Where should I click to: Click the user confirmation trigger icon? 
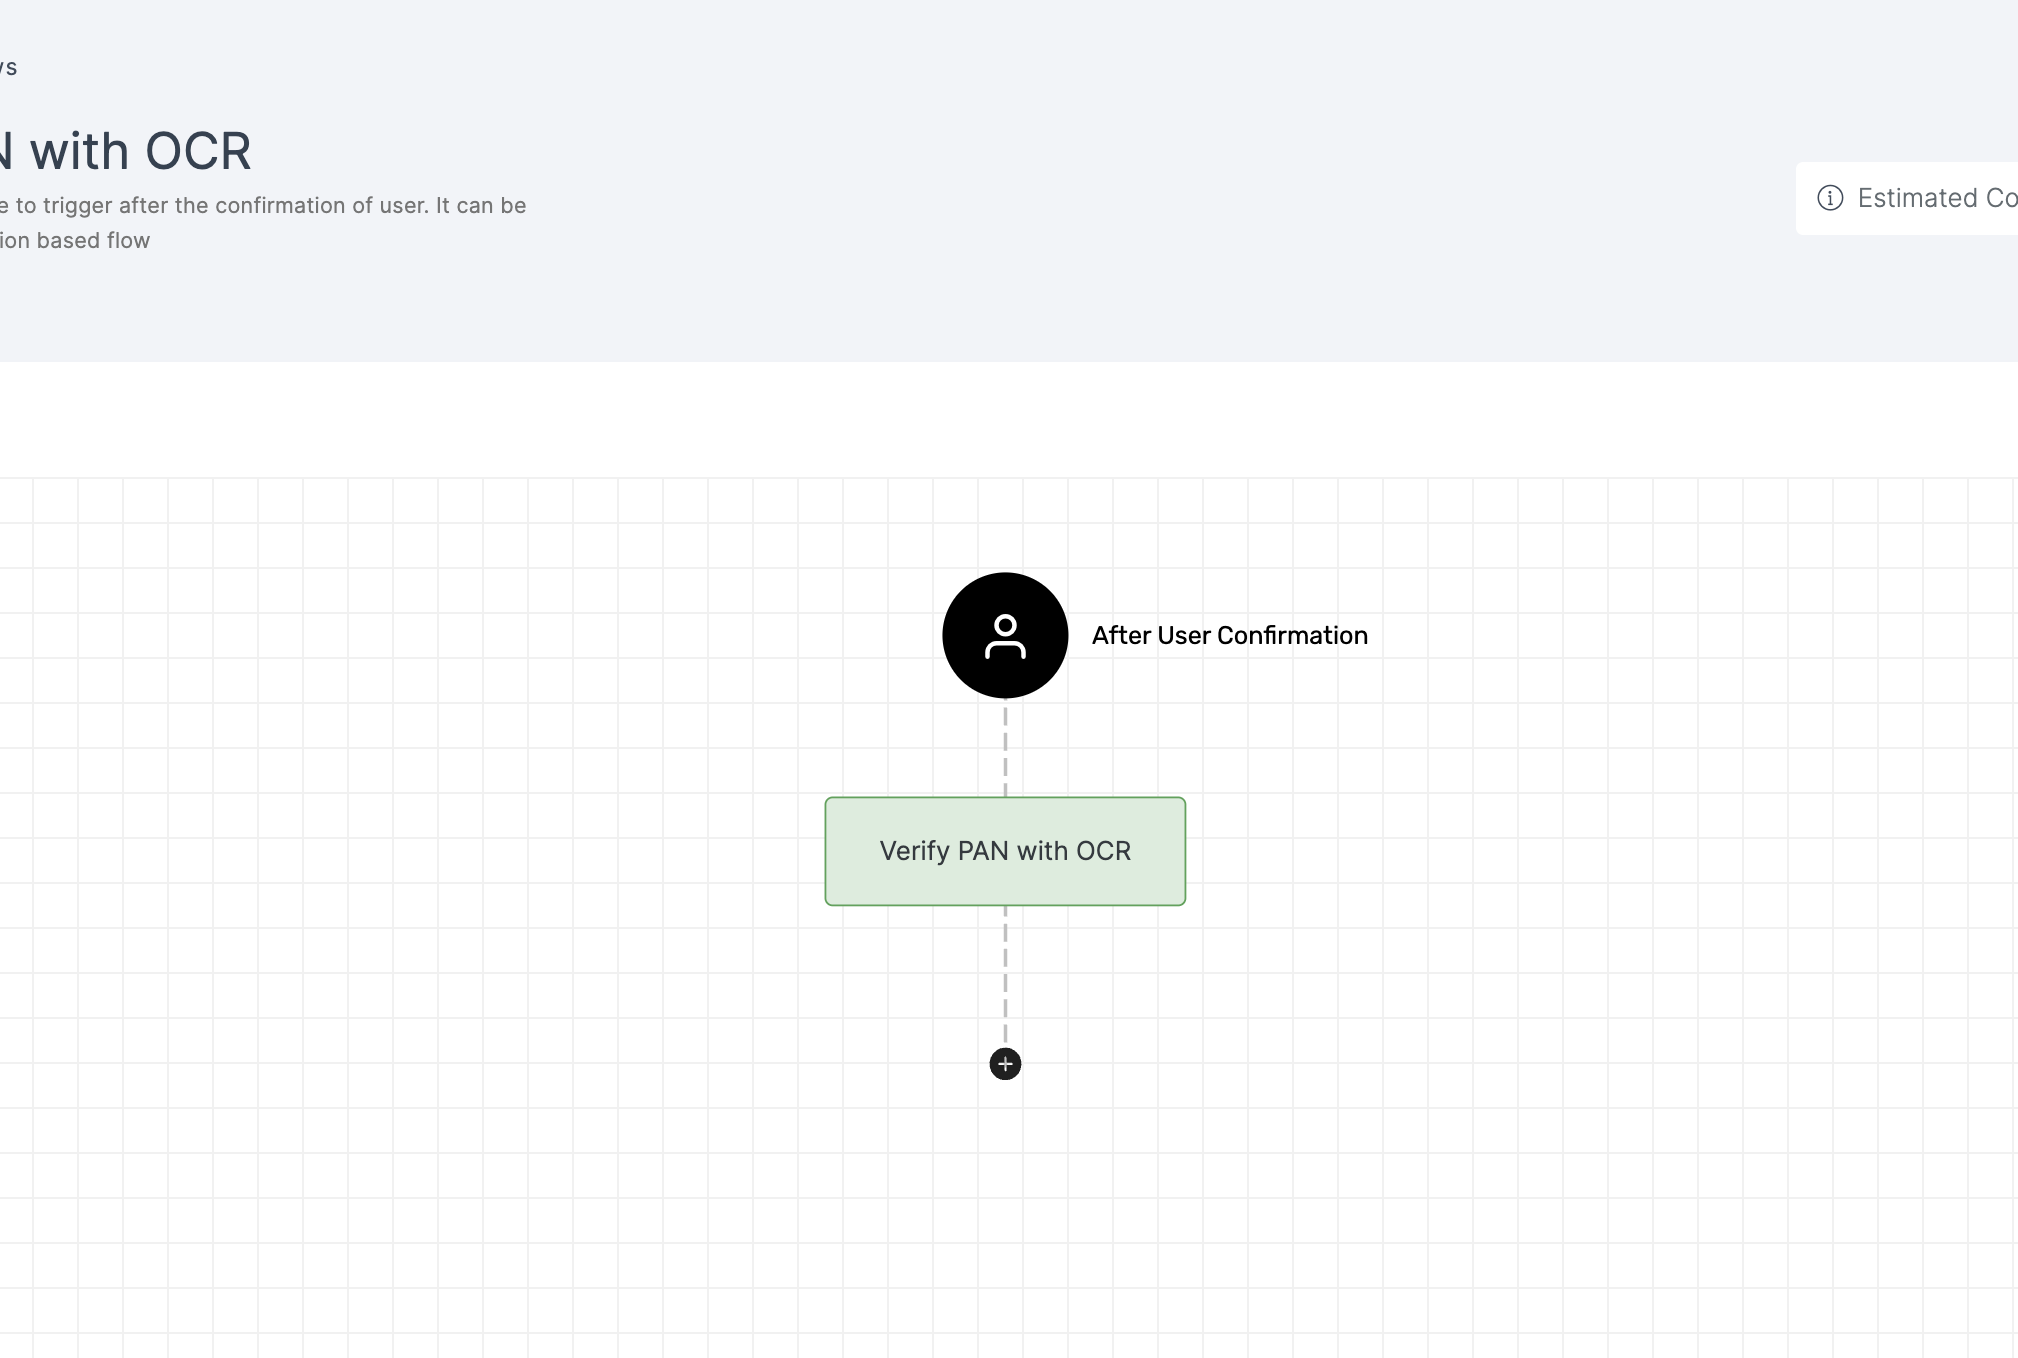(1004, 634)
